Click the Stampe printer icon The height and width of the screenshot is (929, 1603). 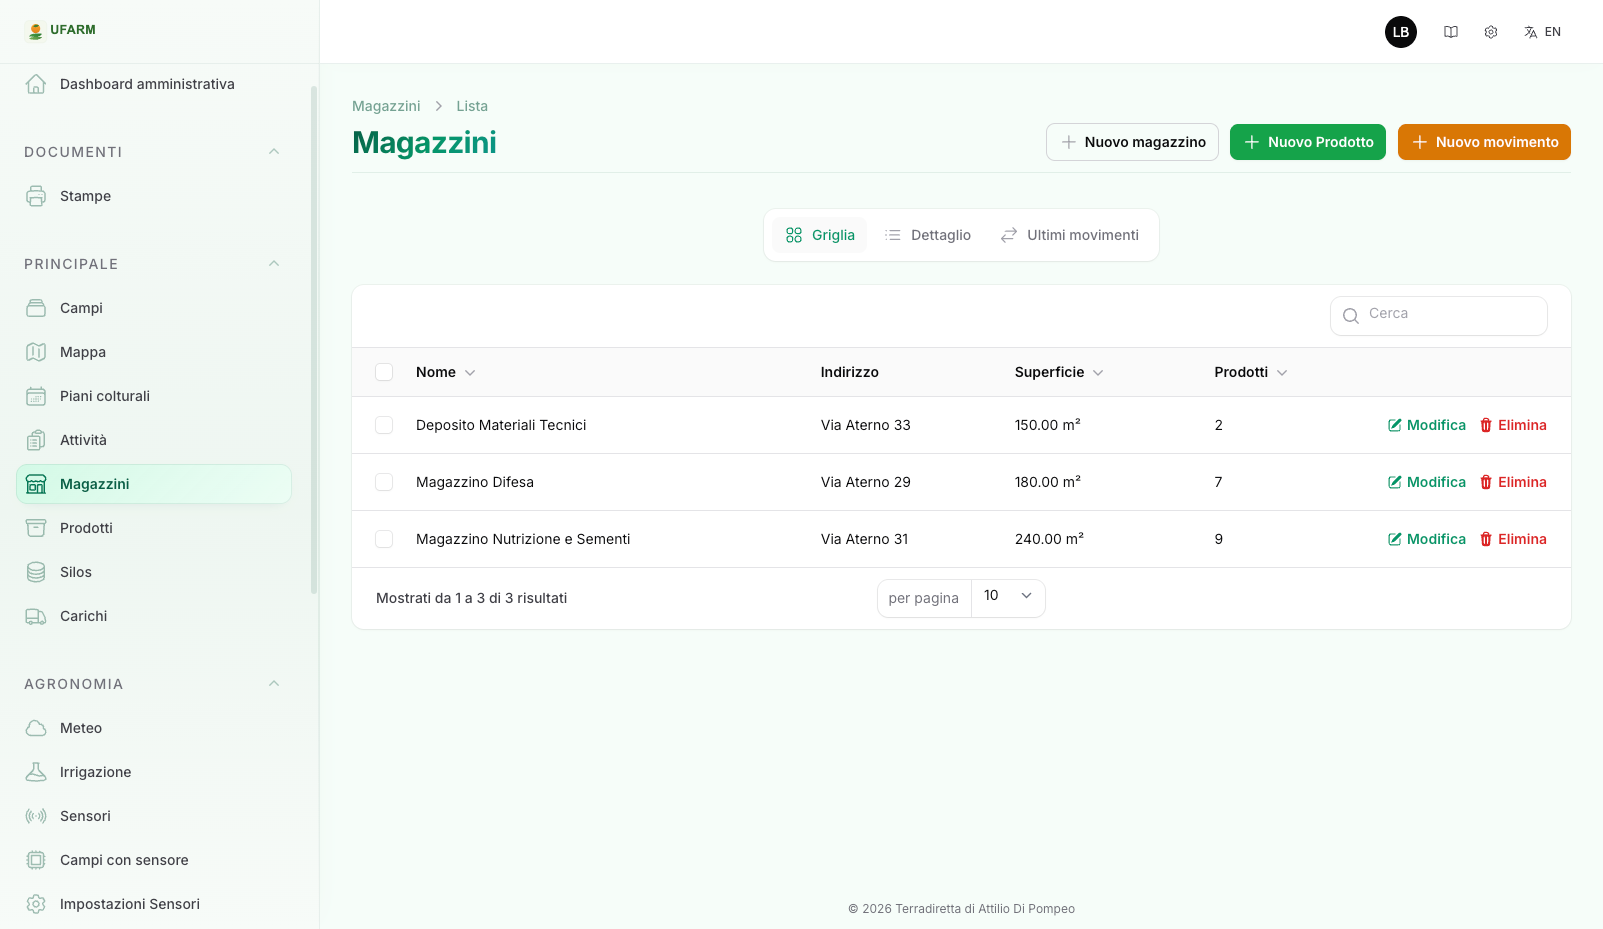coord(36,196)
